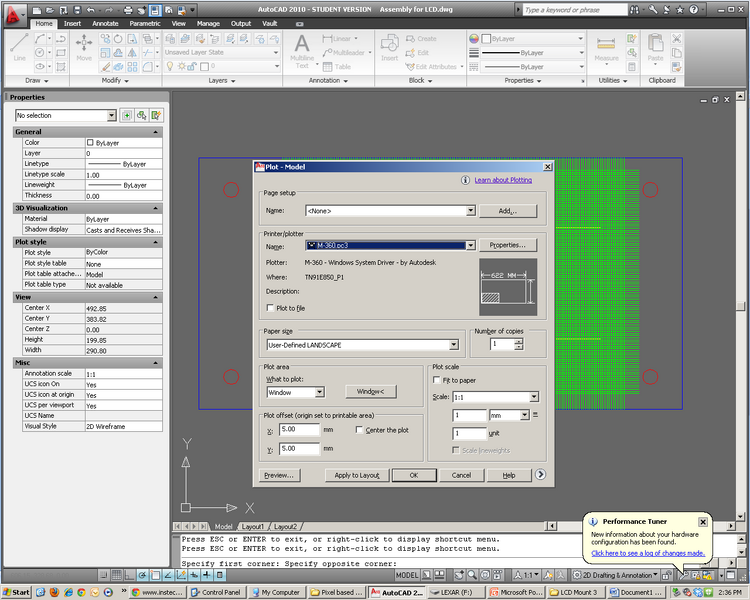This screenshot has height=600, width=750.
Task: Toggle the Grid Display status bar icon
Action: tap(117, 575)
